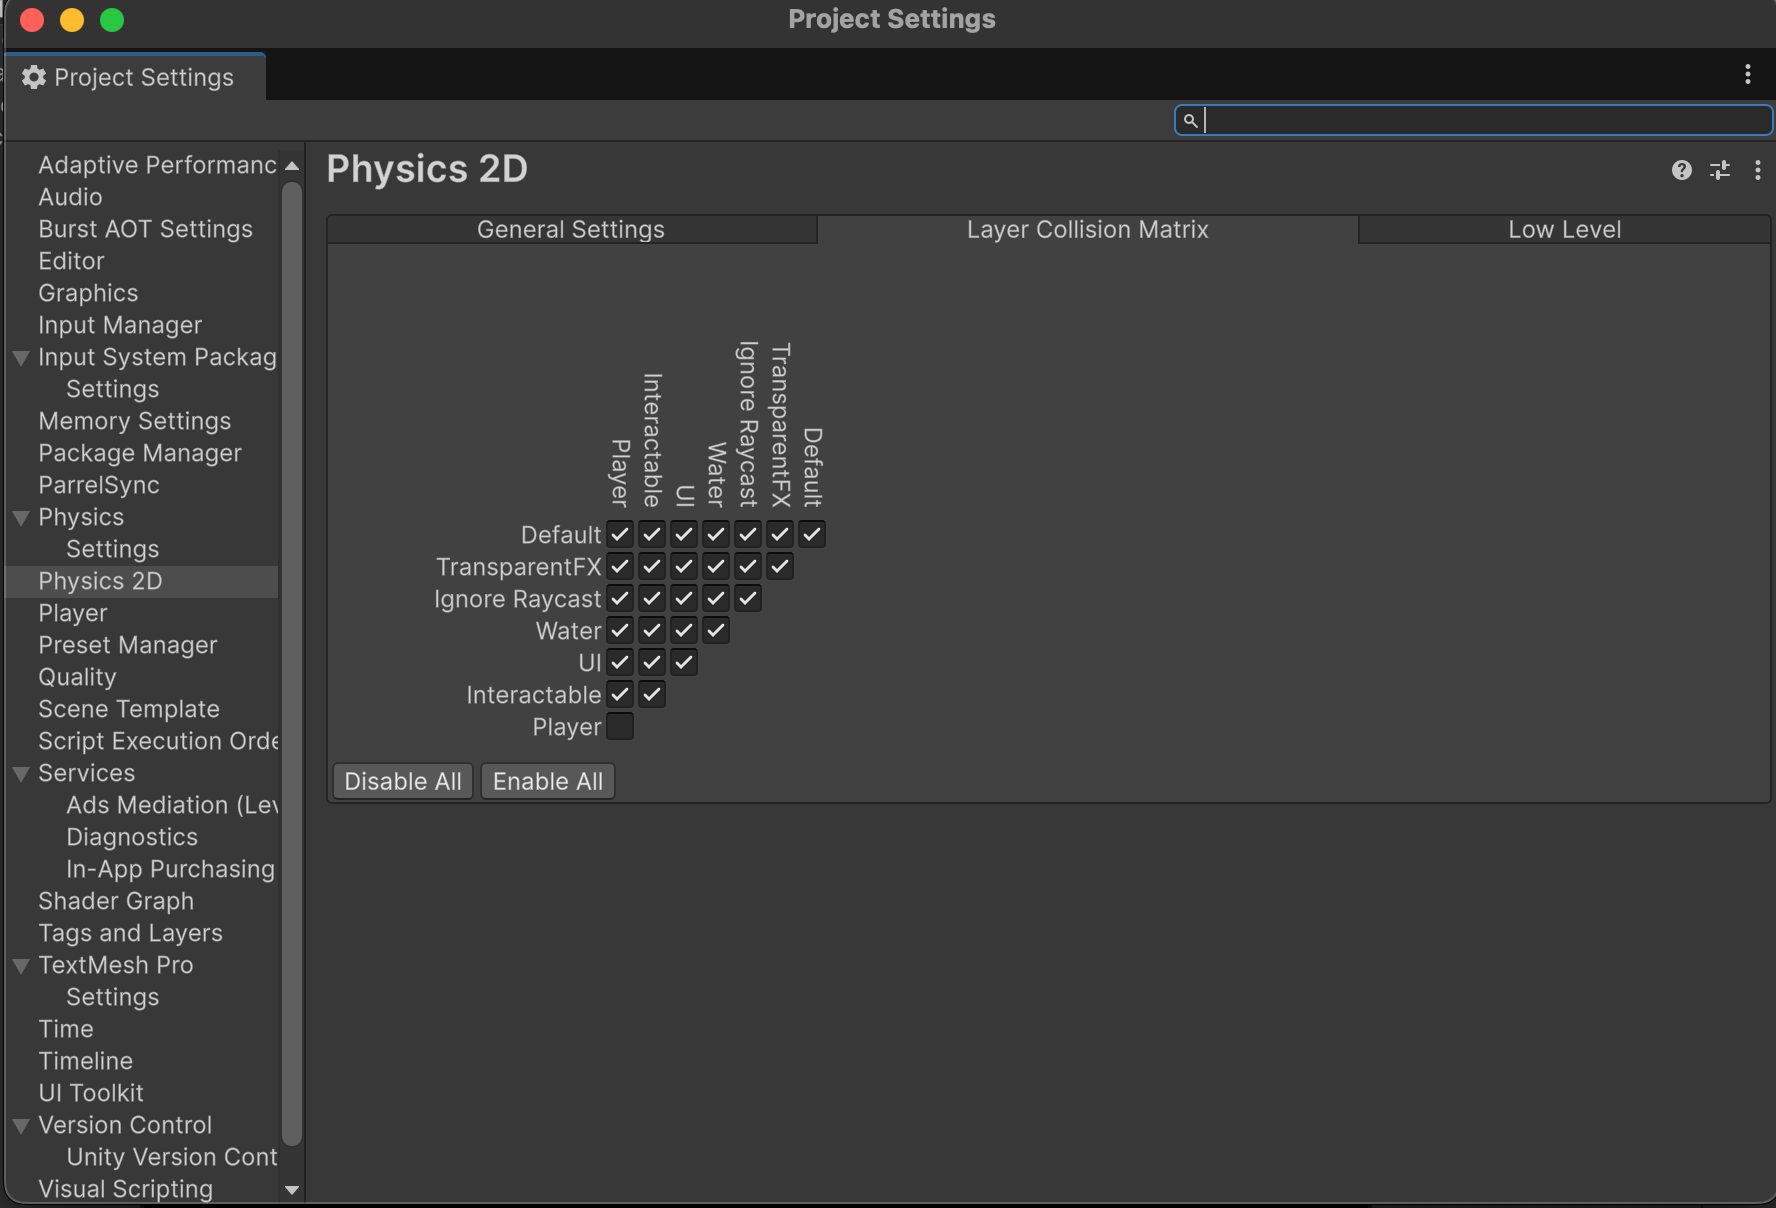This screenshot has height=1208, width=1776.
Task: Enable the Player versus Player collision checkbox
Action: tap(620, 726)
